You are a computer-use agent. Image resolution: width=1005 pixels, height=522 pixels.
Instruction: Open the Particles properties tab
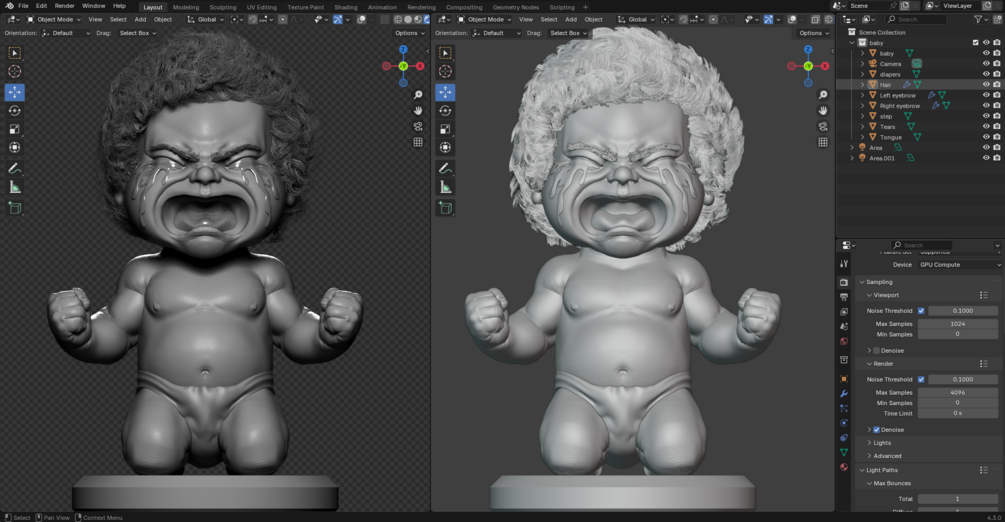[844, 408]
